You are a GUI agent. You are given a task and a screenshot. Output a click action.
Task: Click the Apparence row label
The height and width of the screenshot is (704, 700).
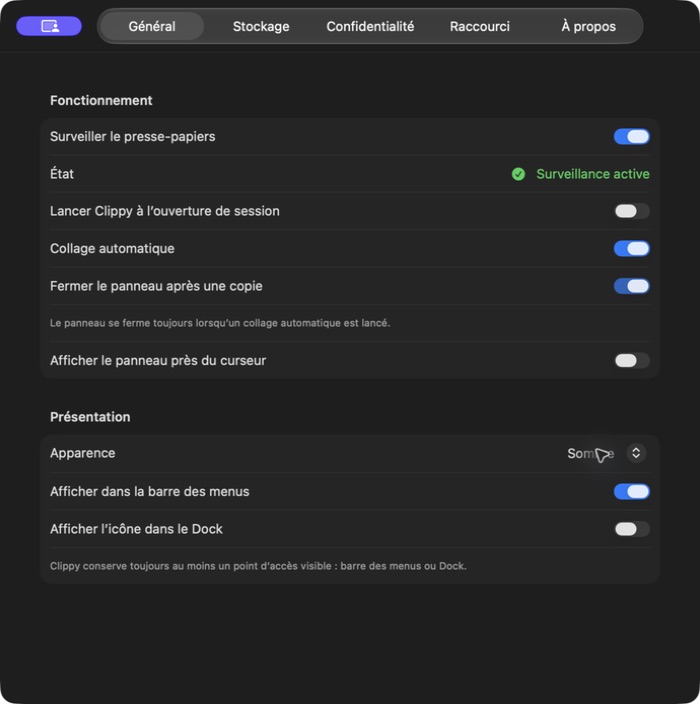tap(83, 453)
